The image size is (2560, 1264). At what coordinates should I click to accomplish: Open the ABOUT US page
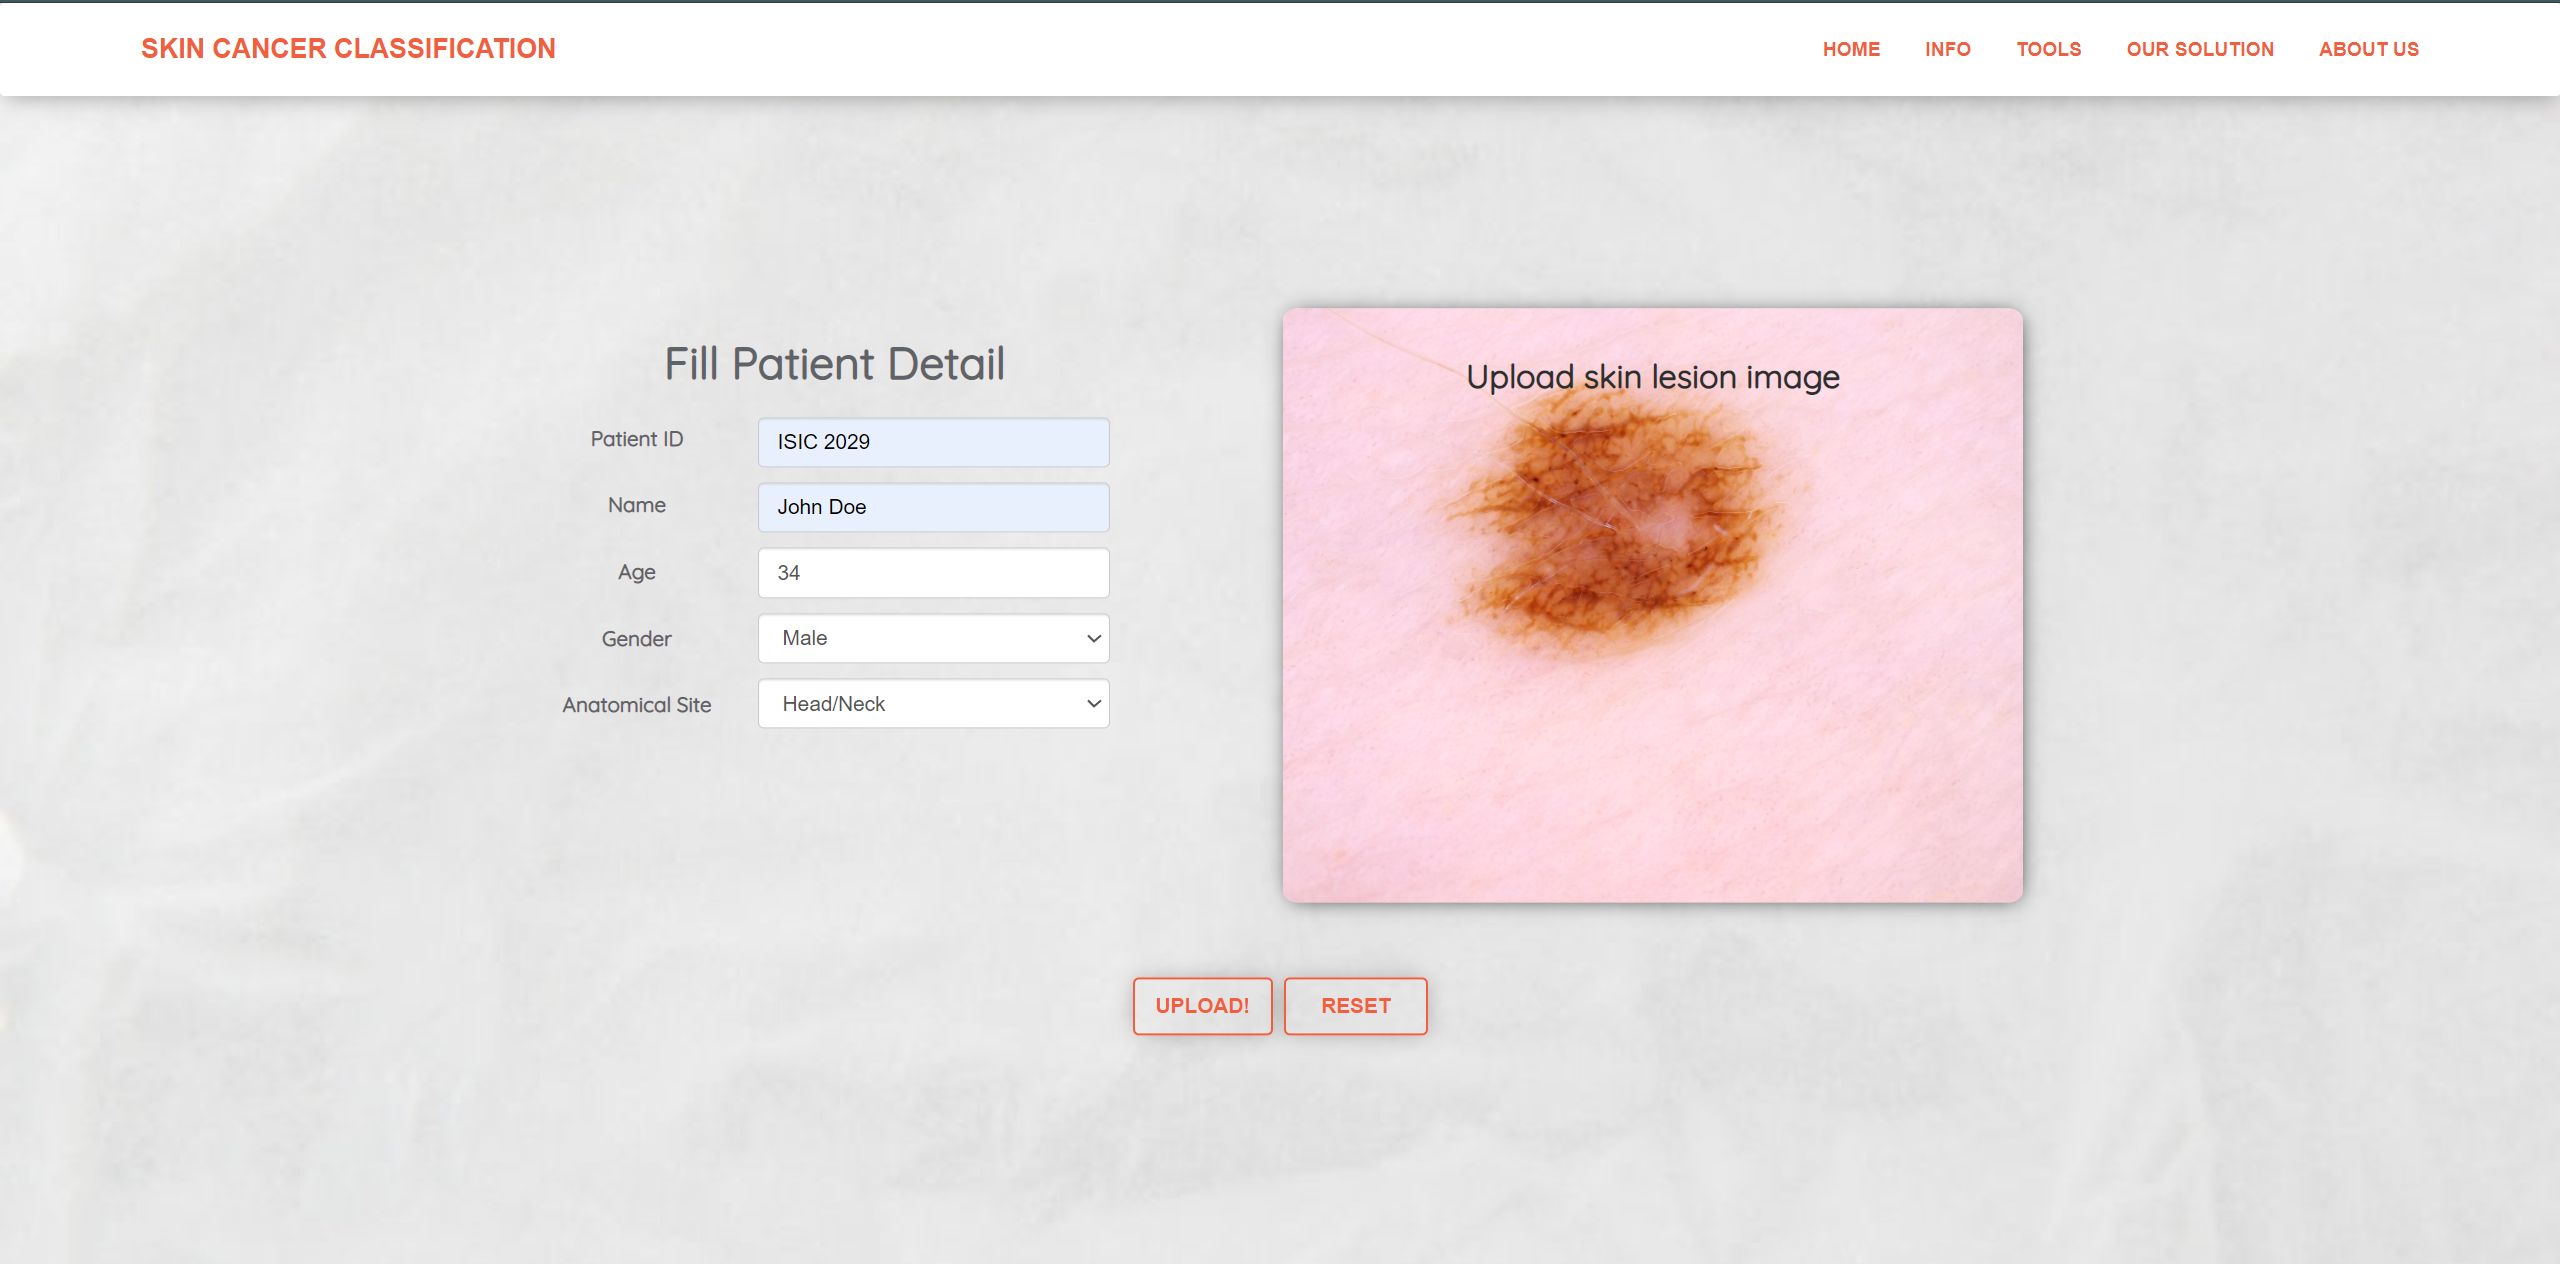coord(2368,49)
